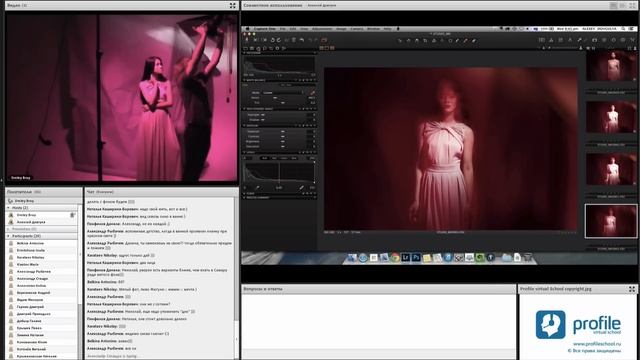
Task: Open the Capture One application menu
Action: tap(264, 29)
